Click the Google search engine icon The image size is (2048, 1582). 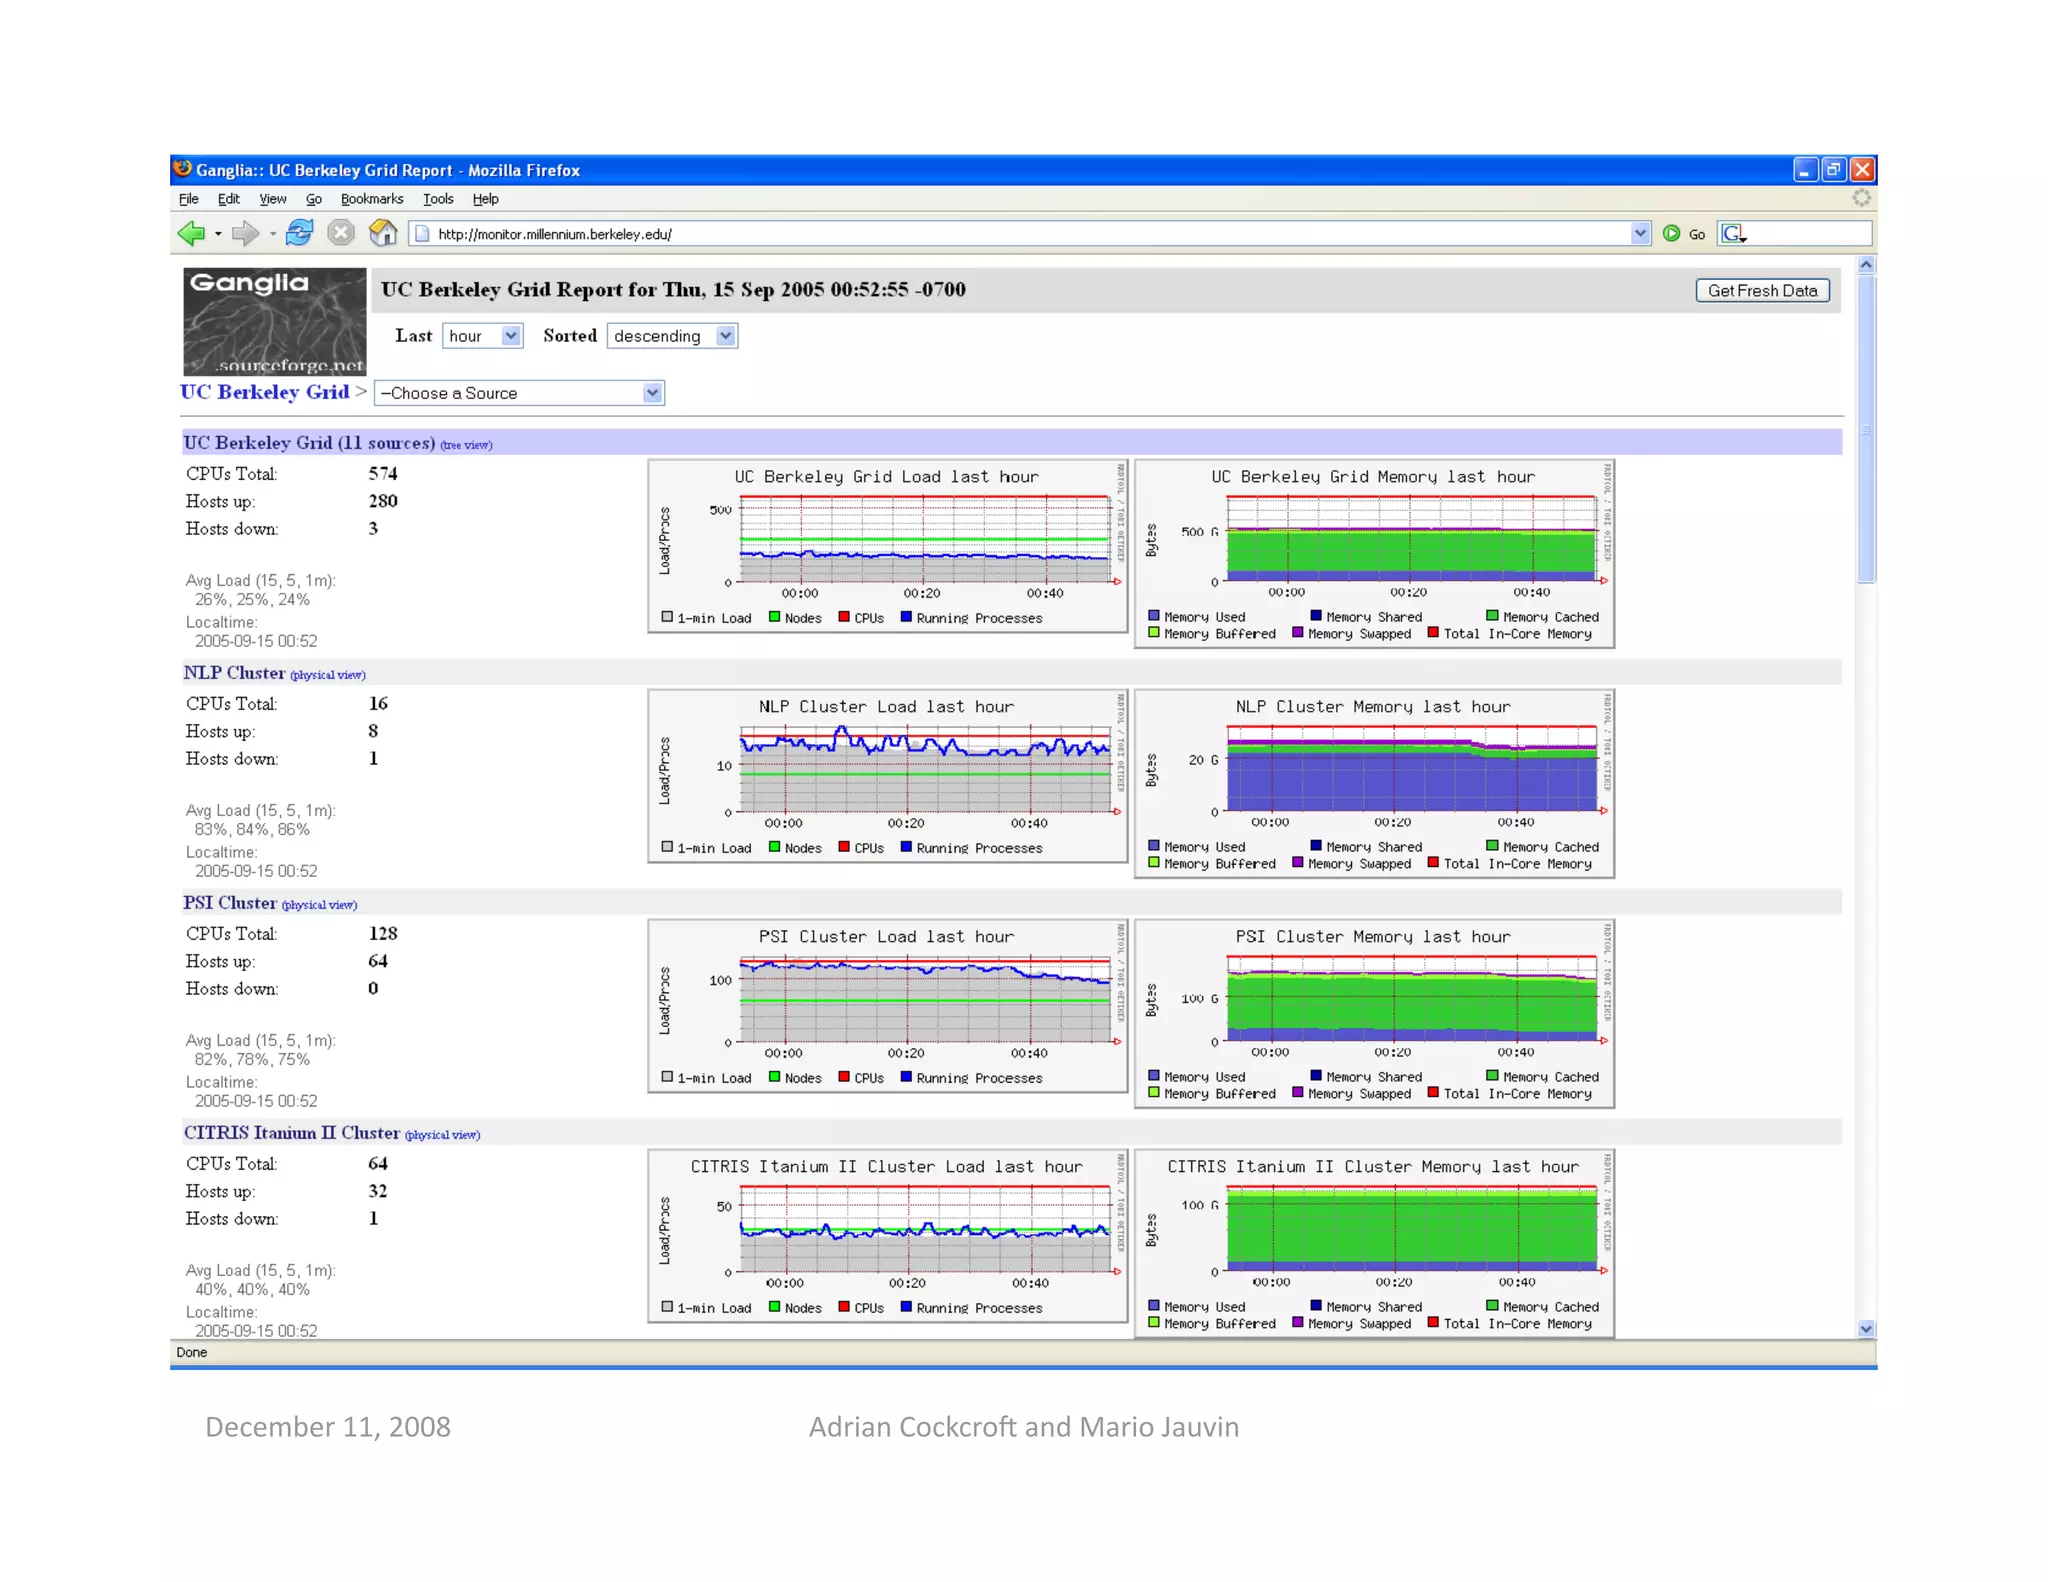pyautogui.click(x=1734, y=234)
